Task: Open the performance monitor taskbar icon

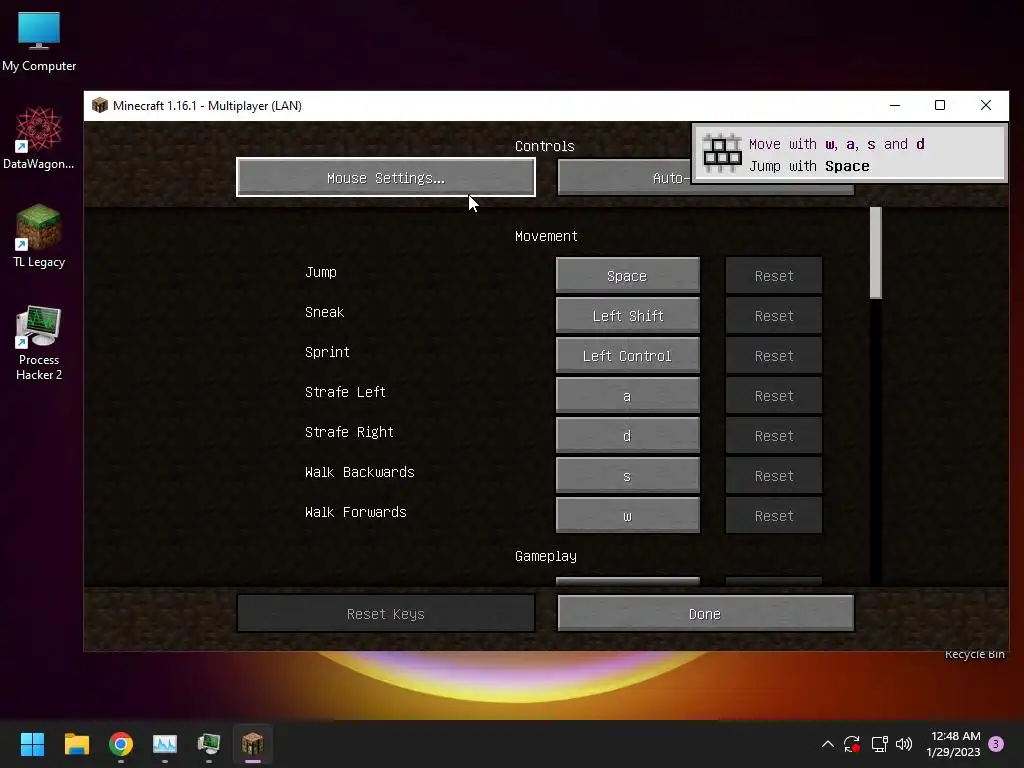Action: coord(165,744)
